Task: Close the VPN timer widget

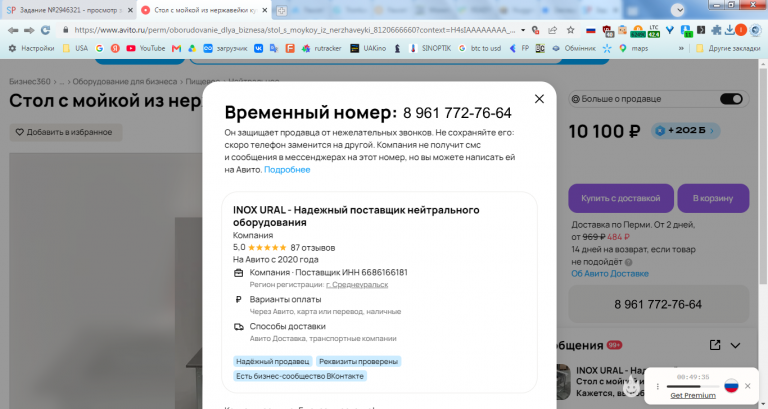Action: pos(747,386)
